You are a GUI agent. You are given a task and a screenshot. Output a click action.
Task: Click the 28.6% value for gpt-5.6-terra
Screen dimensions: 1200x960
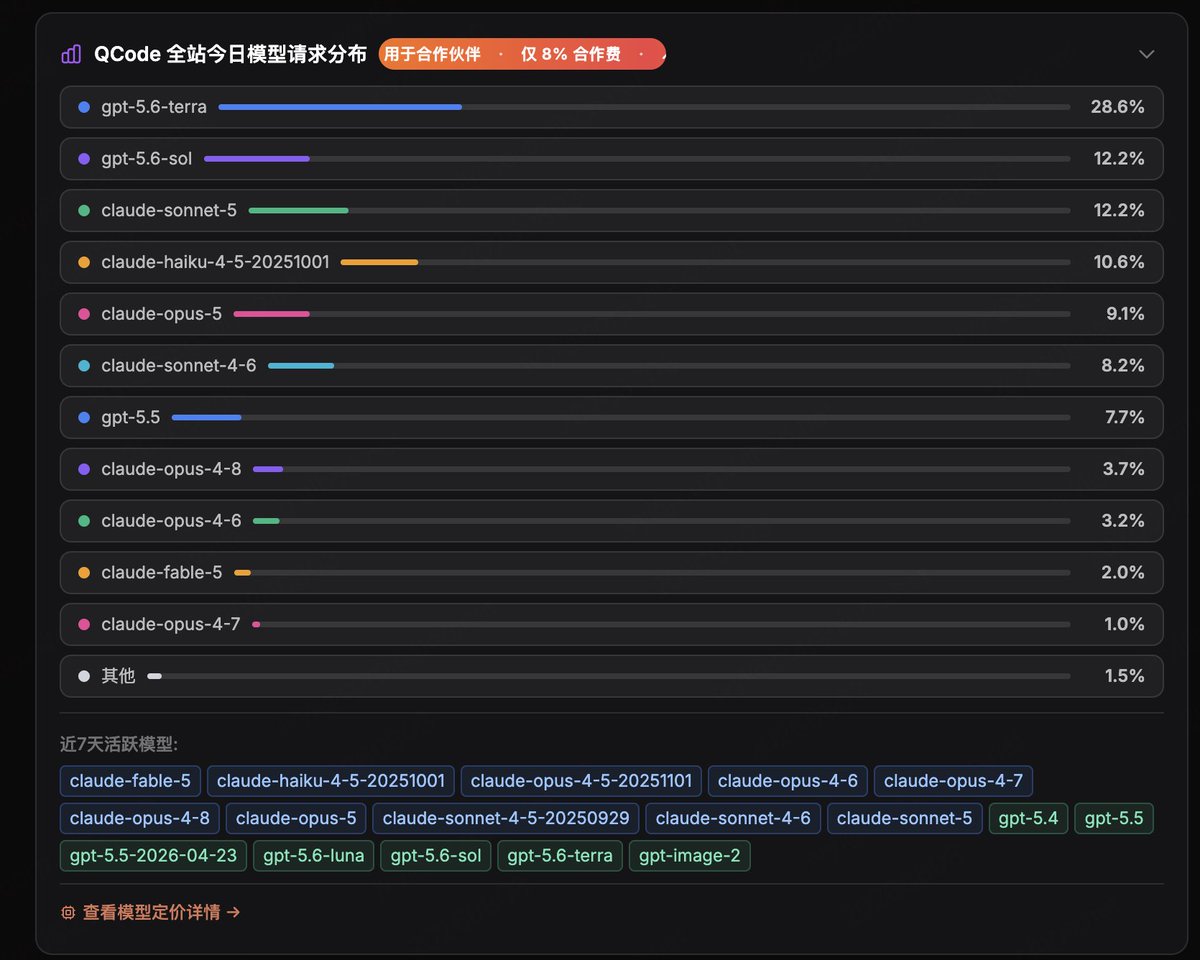click(1118, 106)
